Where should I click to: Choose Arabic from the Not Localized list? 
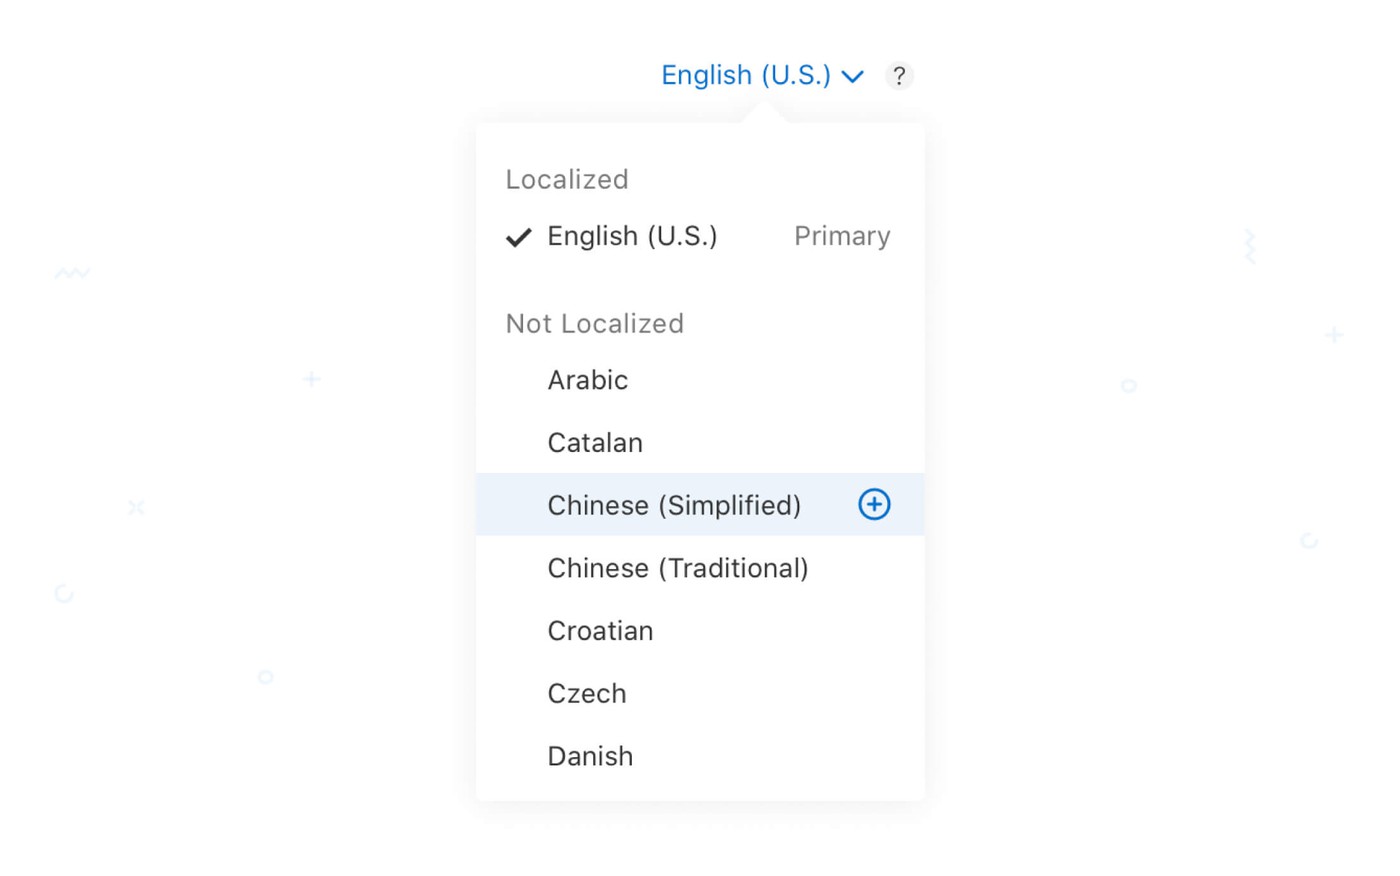(x=588, y=380)
